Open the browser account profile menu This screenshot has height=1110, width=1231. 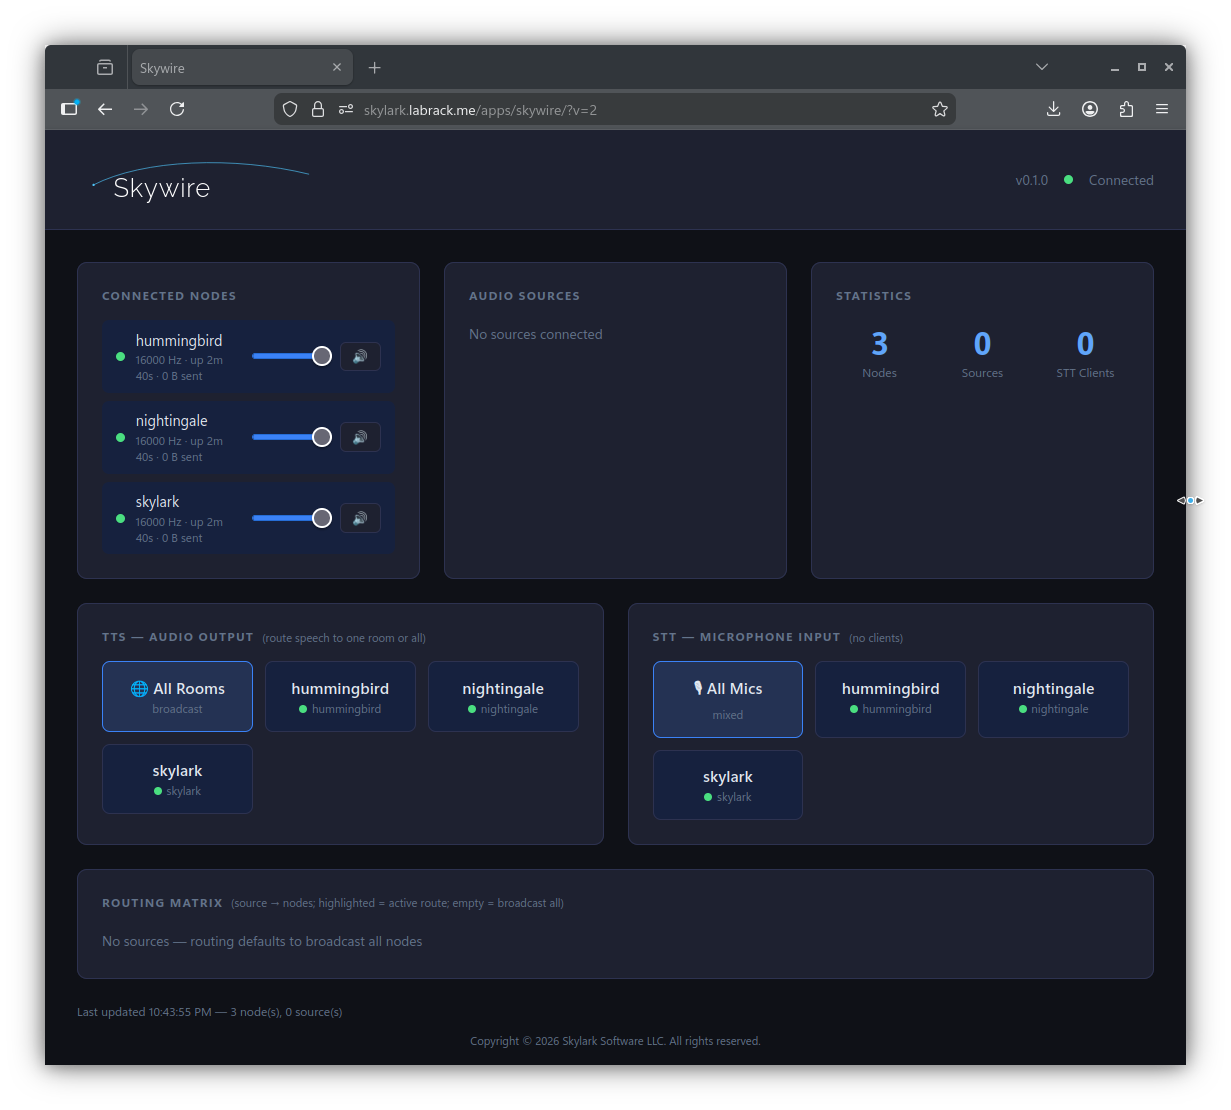[1090, 109]
